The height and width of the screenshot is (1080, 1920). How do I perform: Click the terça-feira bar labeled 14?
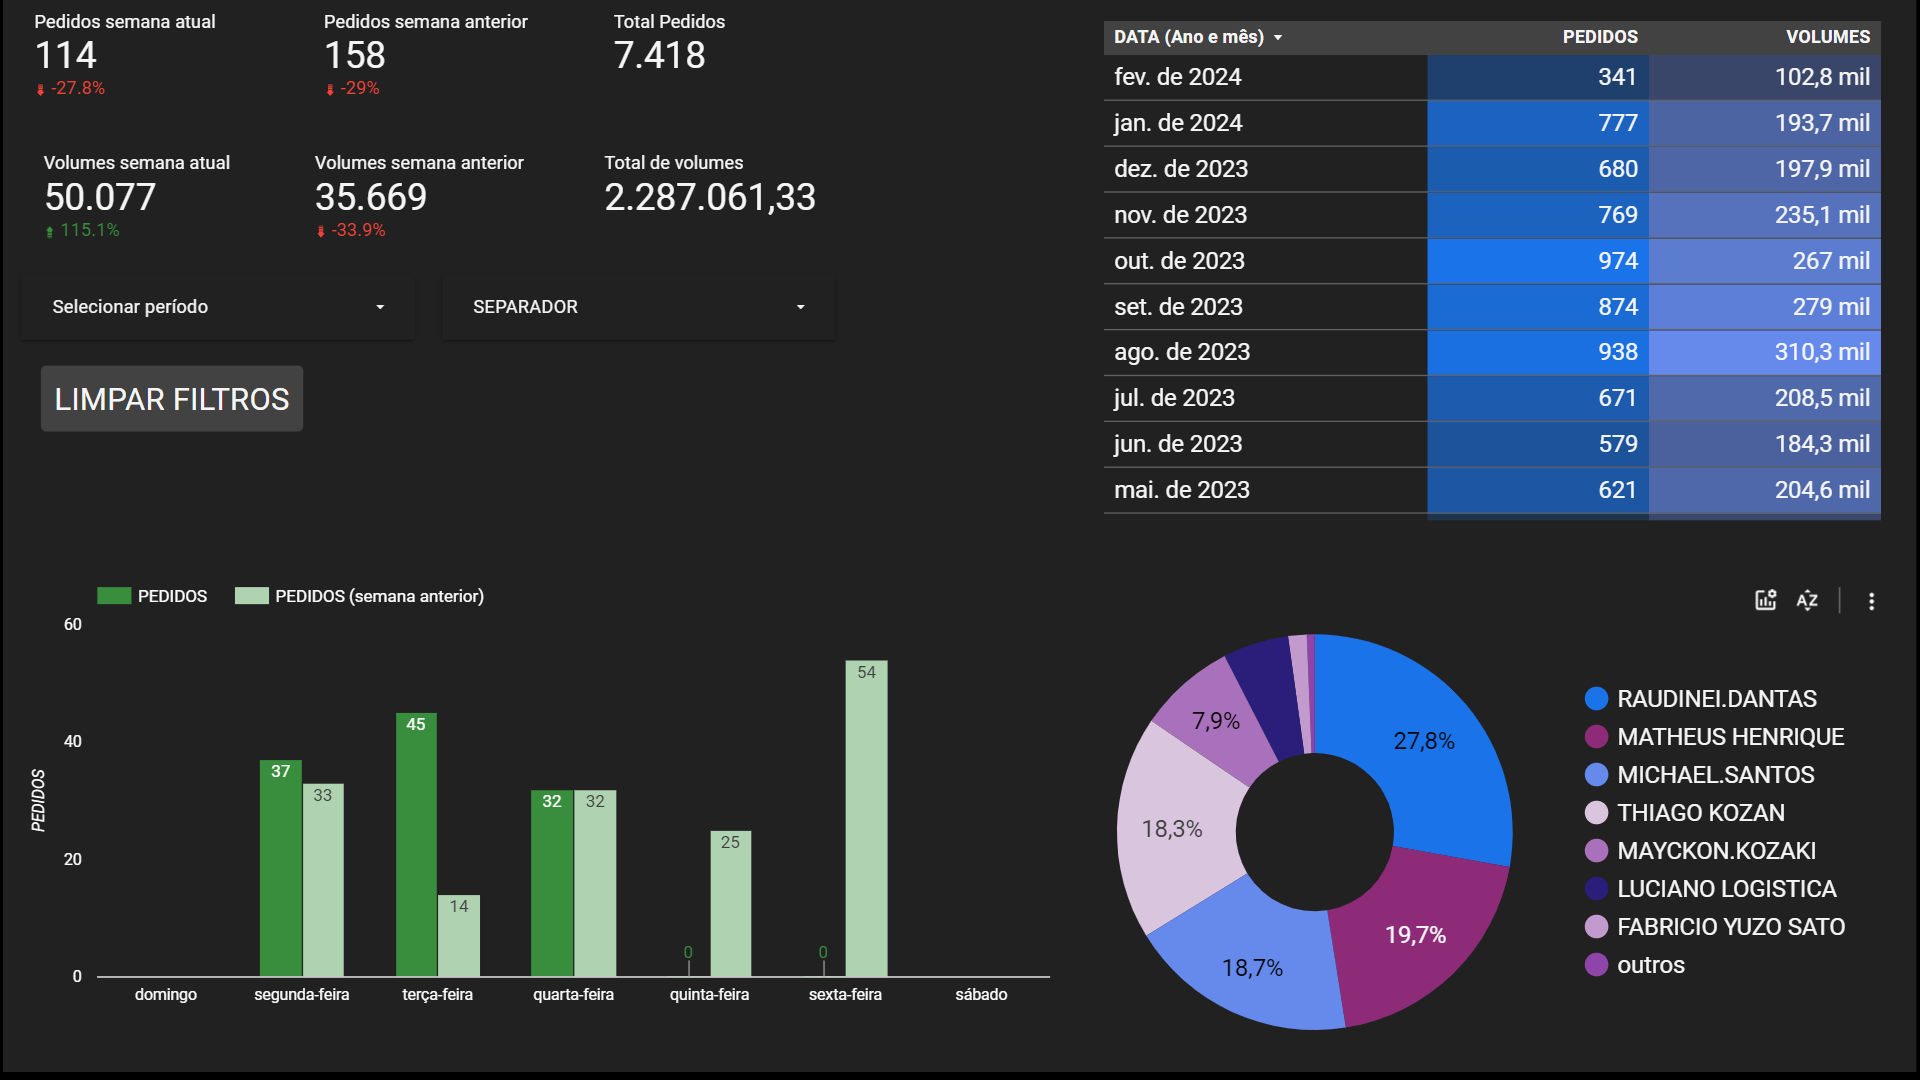coord(459,935)
